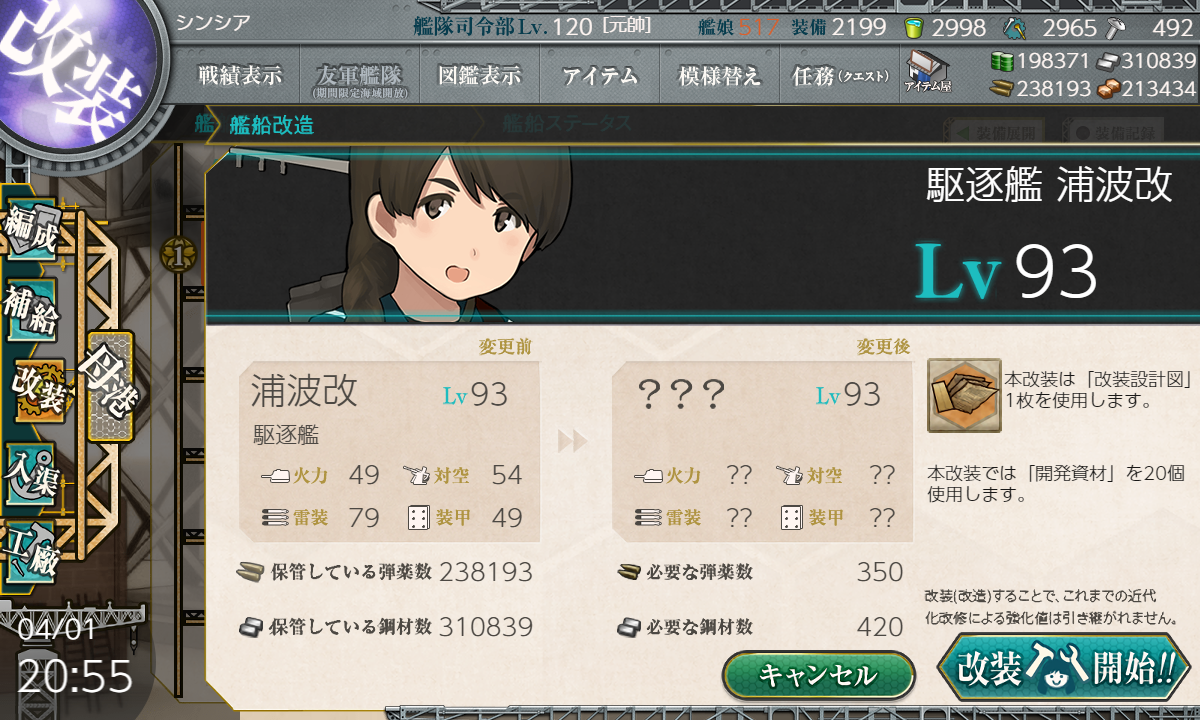Open the 補給 resupply menu
The width and height of the screenshot is (1200, 720).
point(32,312)
